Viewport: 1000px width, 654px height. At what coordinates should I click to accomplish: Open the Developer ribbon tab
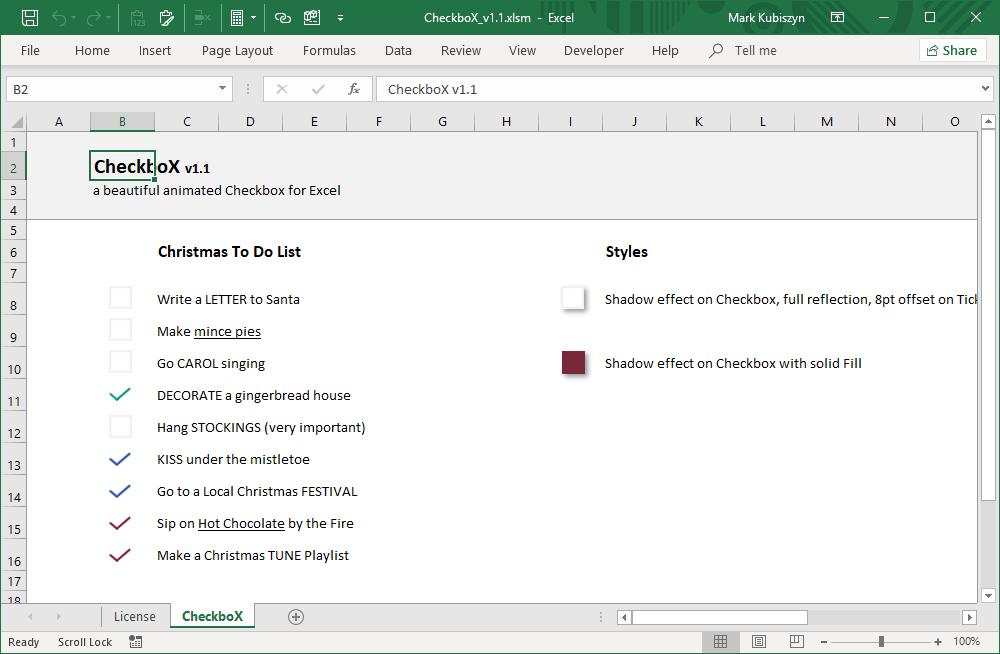tap(593, 50)
